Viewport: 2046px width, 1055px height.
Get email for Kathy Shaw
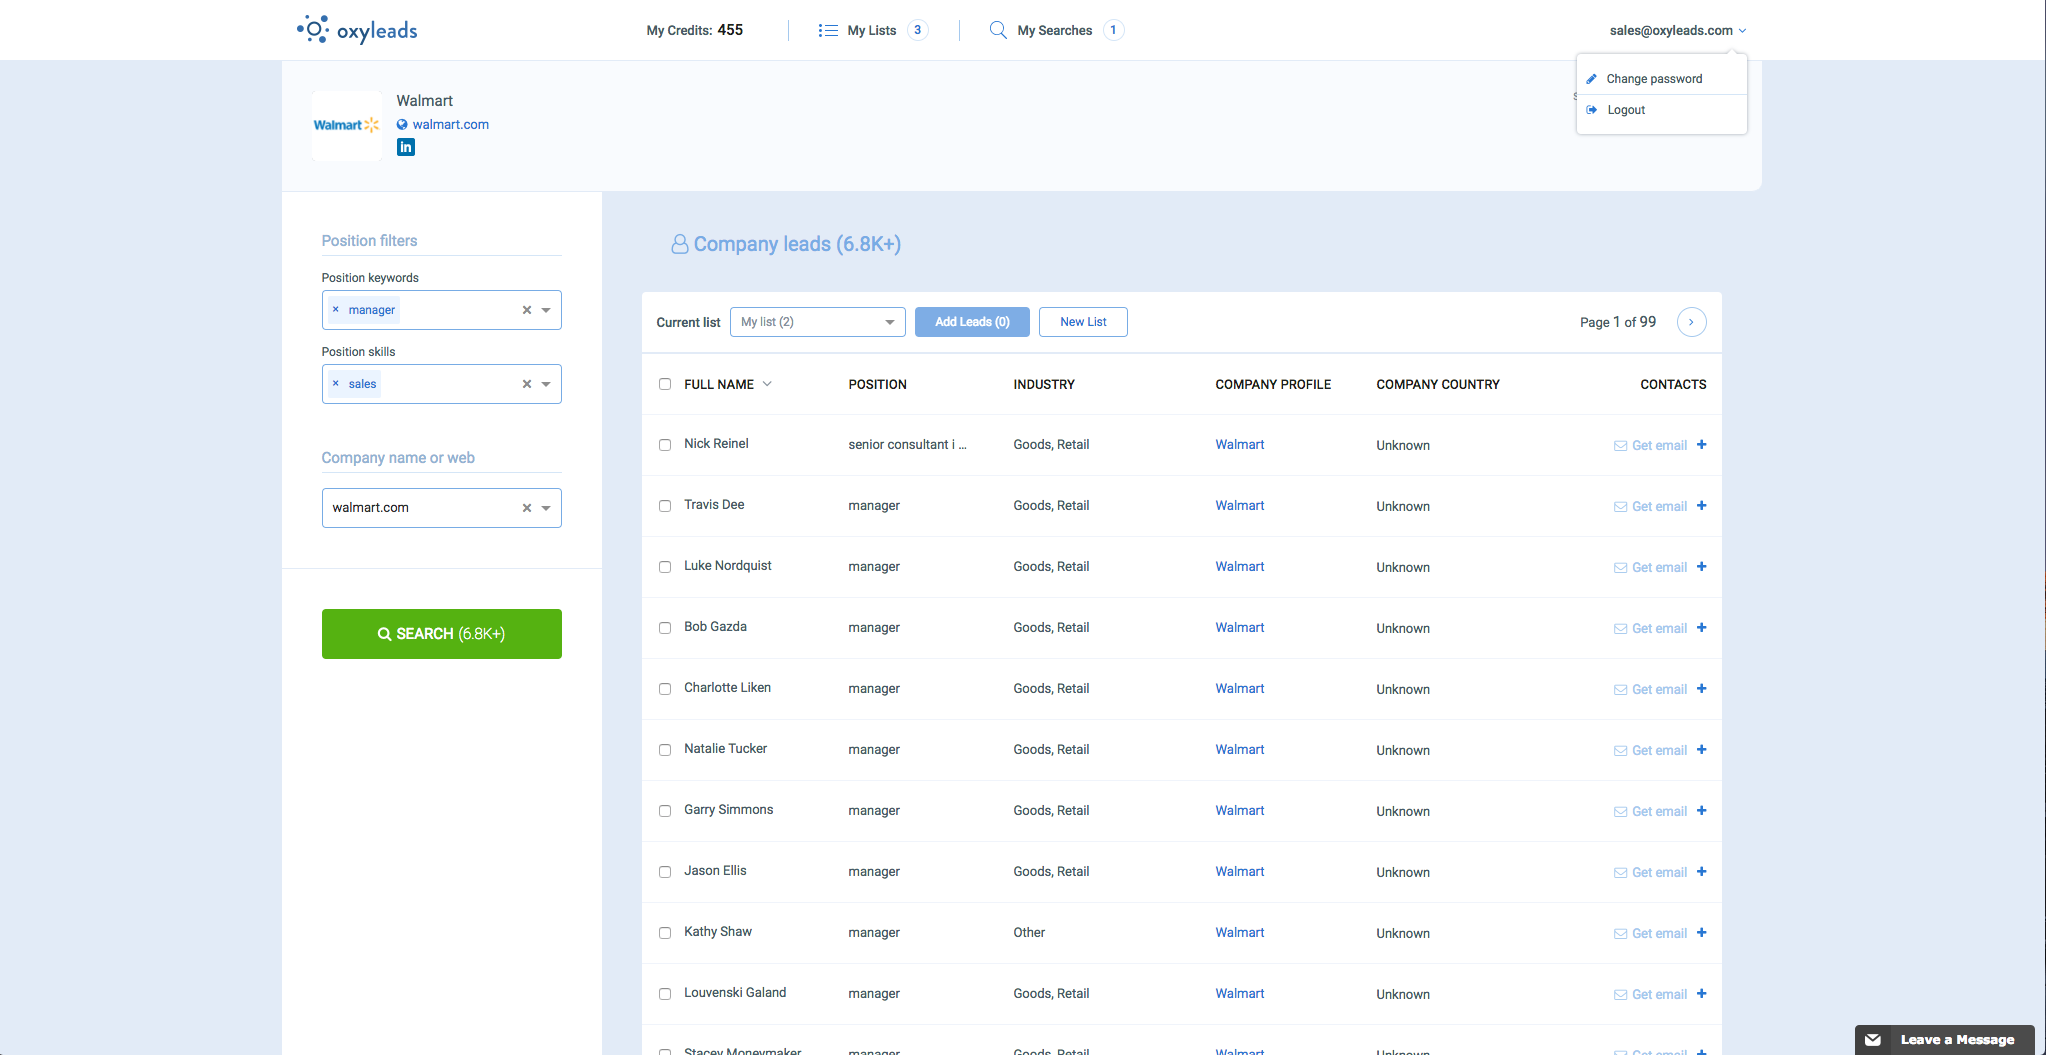tap(1650, 933)
